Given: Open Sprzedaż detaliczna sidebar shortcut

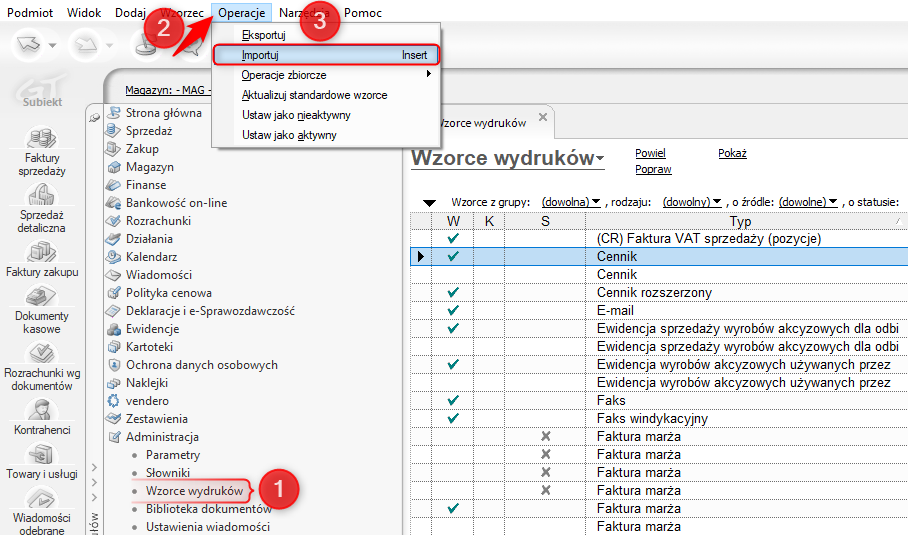Looking at the screenshot, I should [x=40, y=196].
